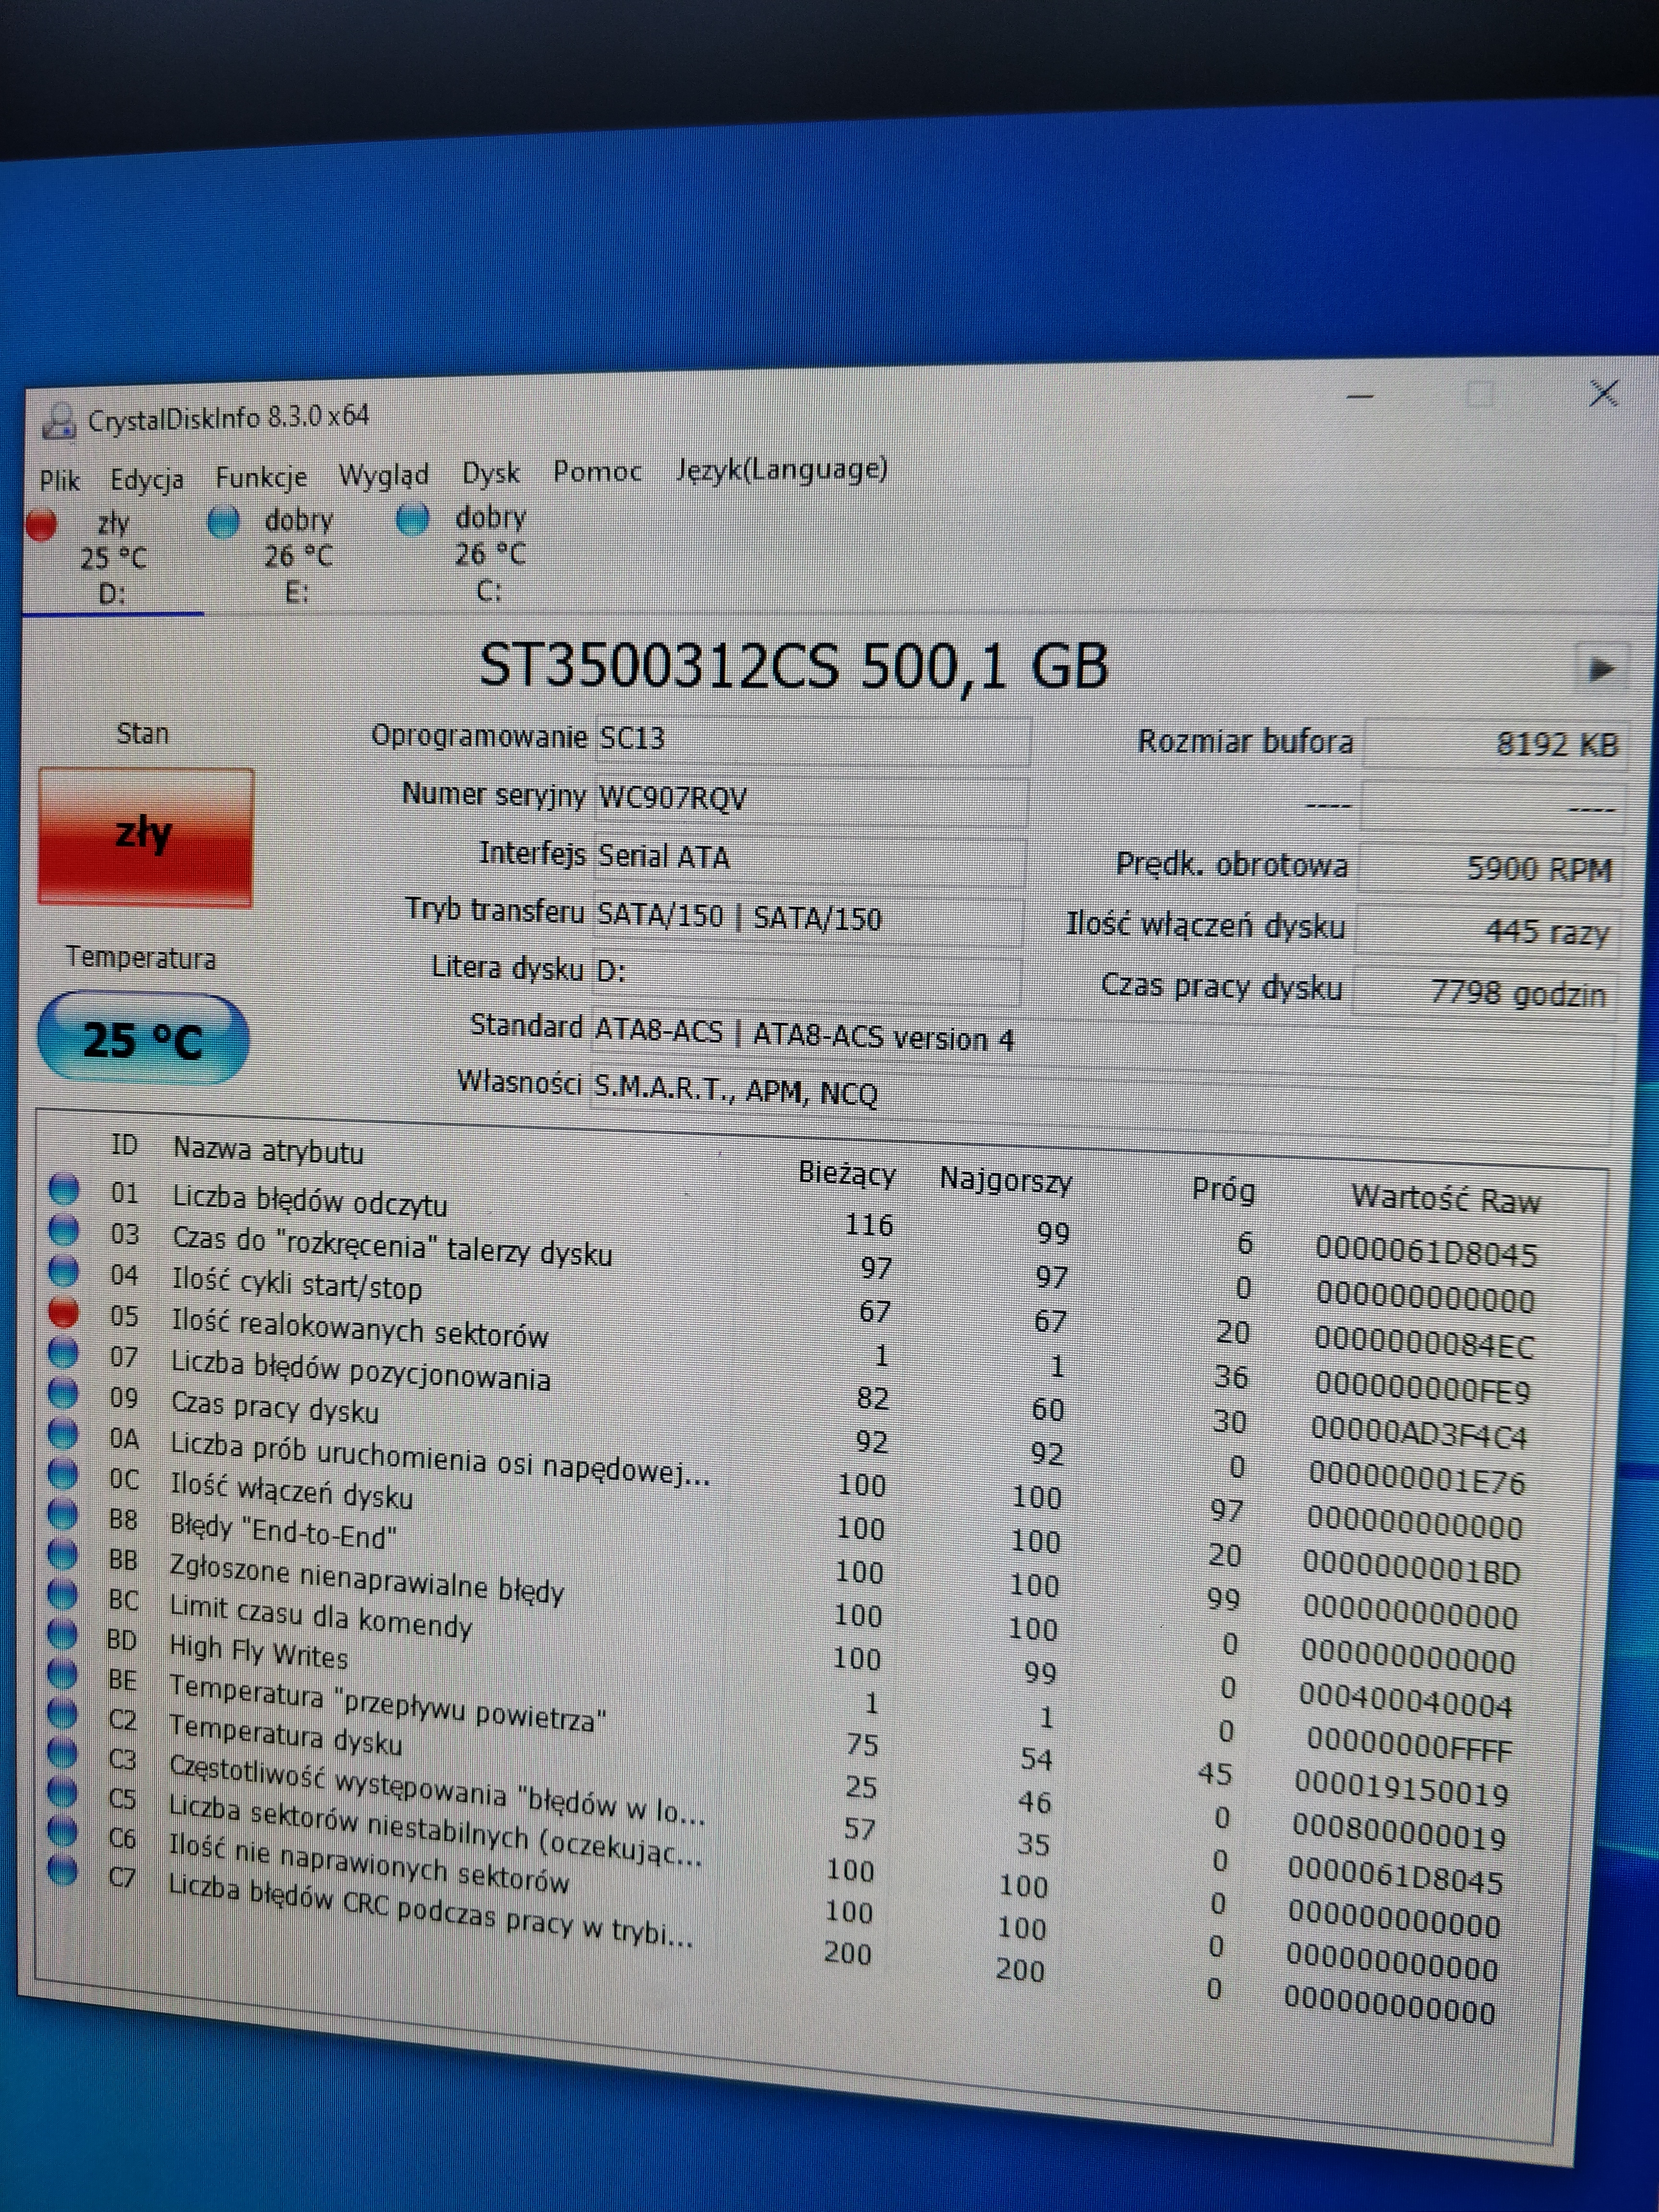Image resolution: width=1659 pixels, height=2212 pixels.
Task: Go to next disk with arrow button
Action: [x=1601, y=668]
